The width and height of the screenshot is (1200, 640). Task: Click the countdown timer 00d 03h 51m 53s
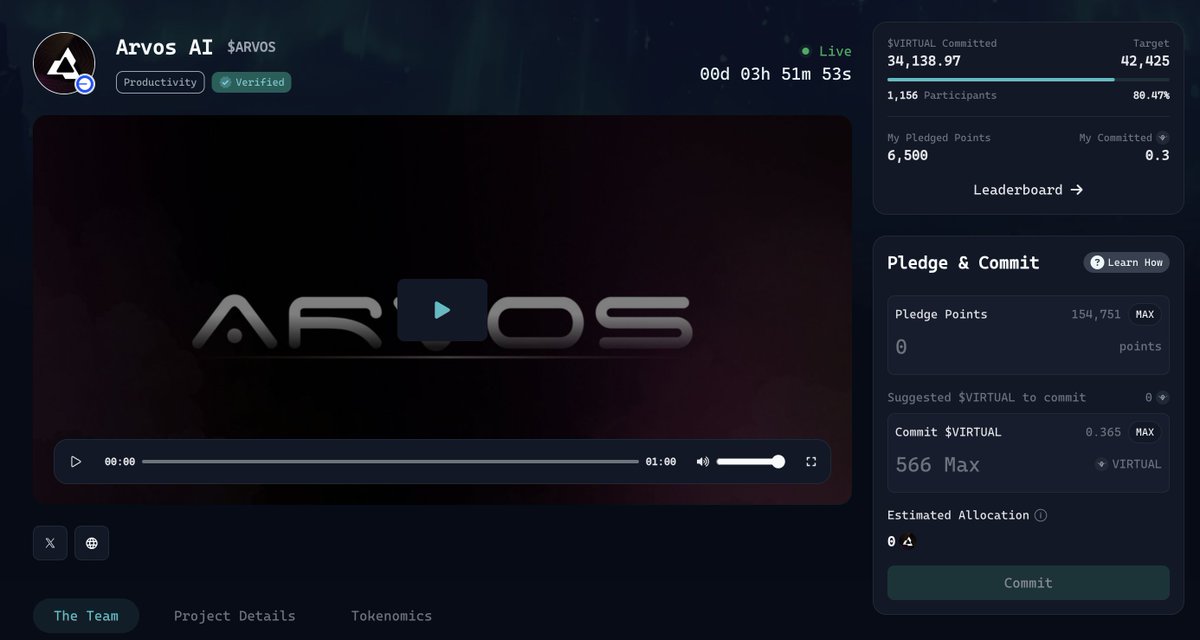pos(776,74)
